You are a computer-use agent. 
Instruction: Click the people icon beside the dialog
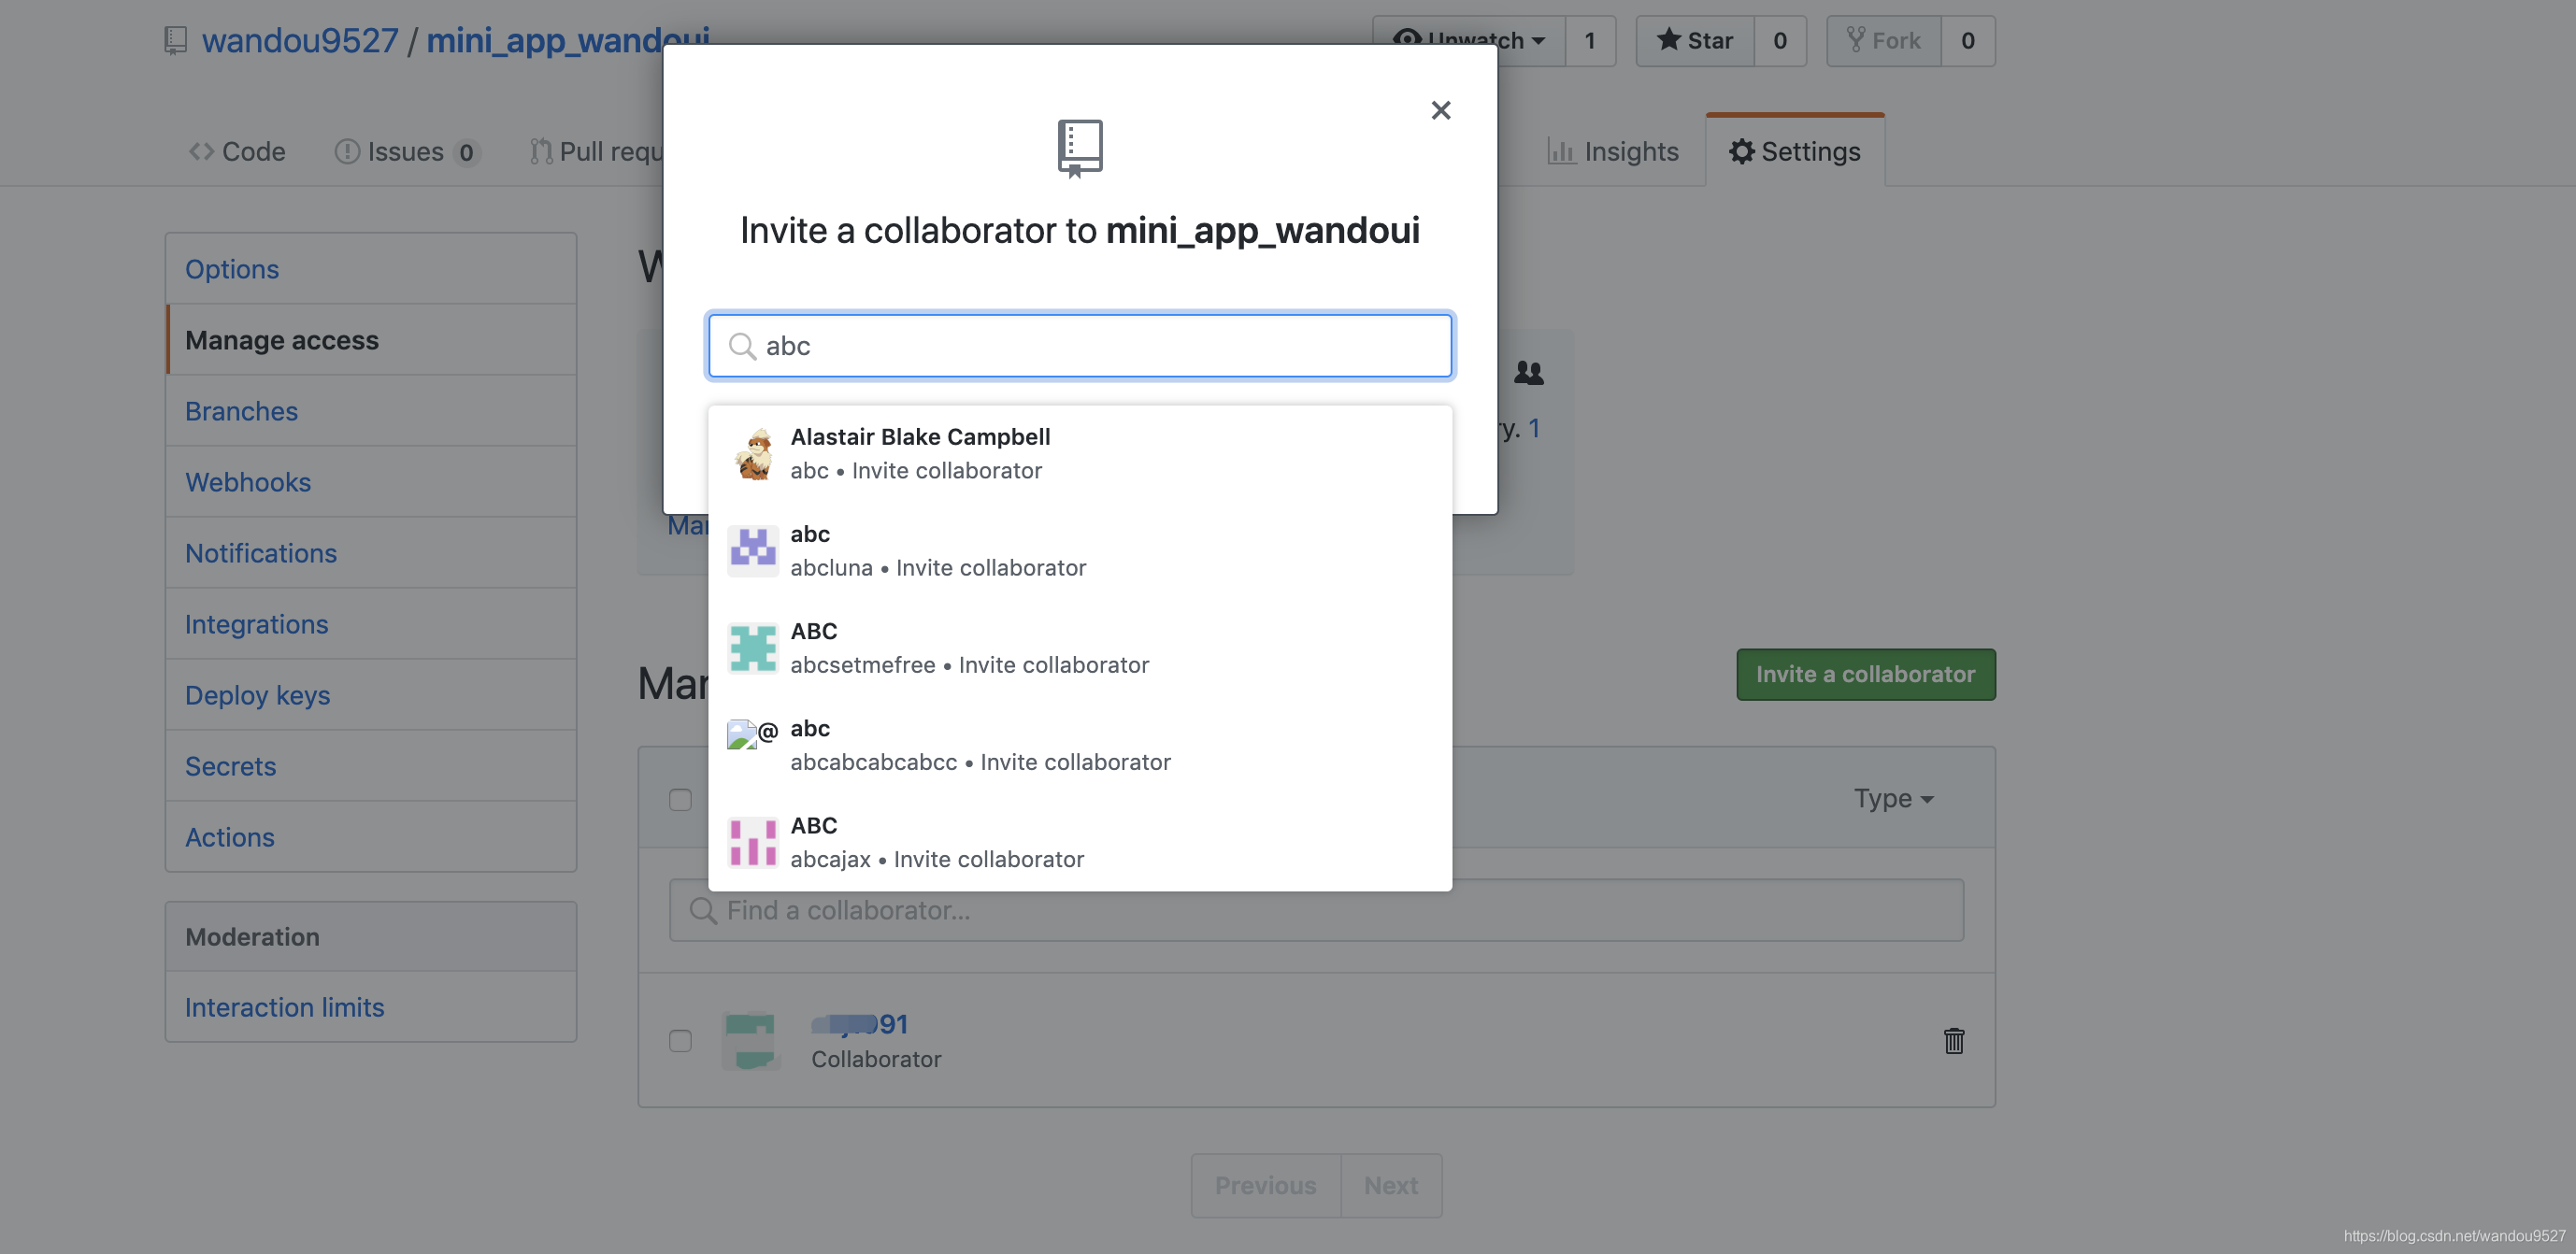click(x=1528, y=373)
